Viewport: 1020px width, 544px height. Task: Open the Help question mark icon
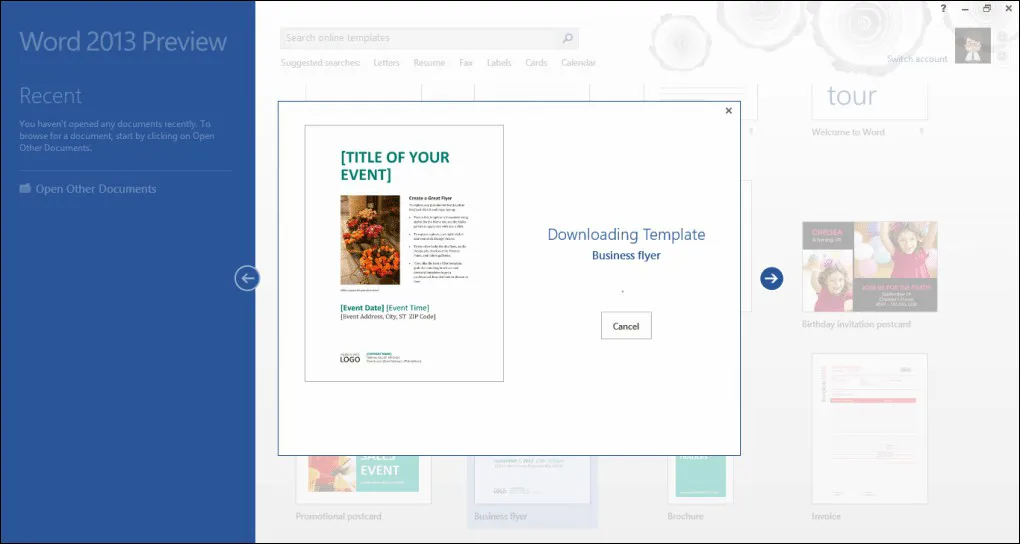943,8
